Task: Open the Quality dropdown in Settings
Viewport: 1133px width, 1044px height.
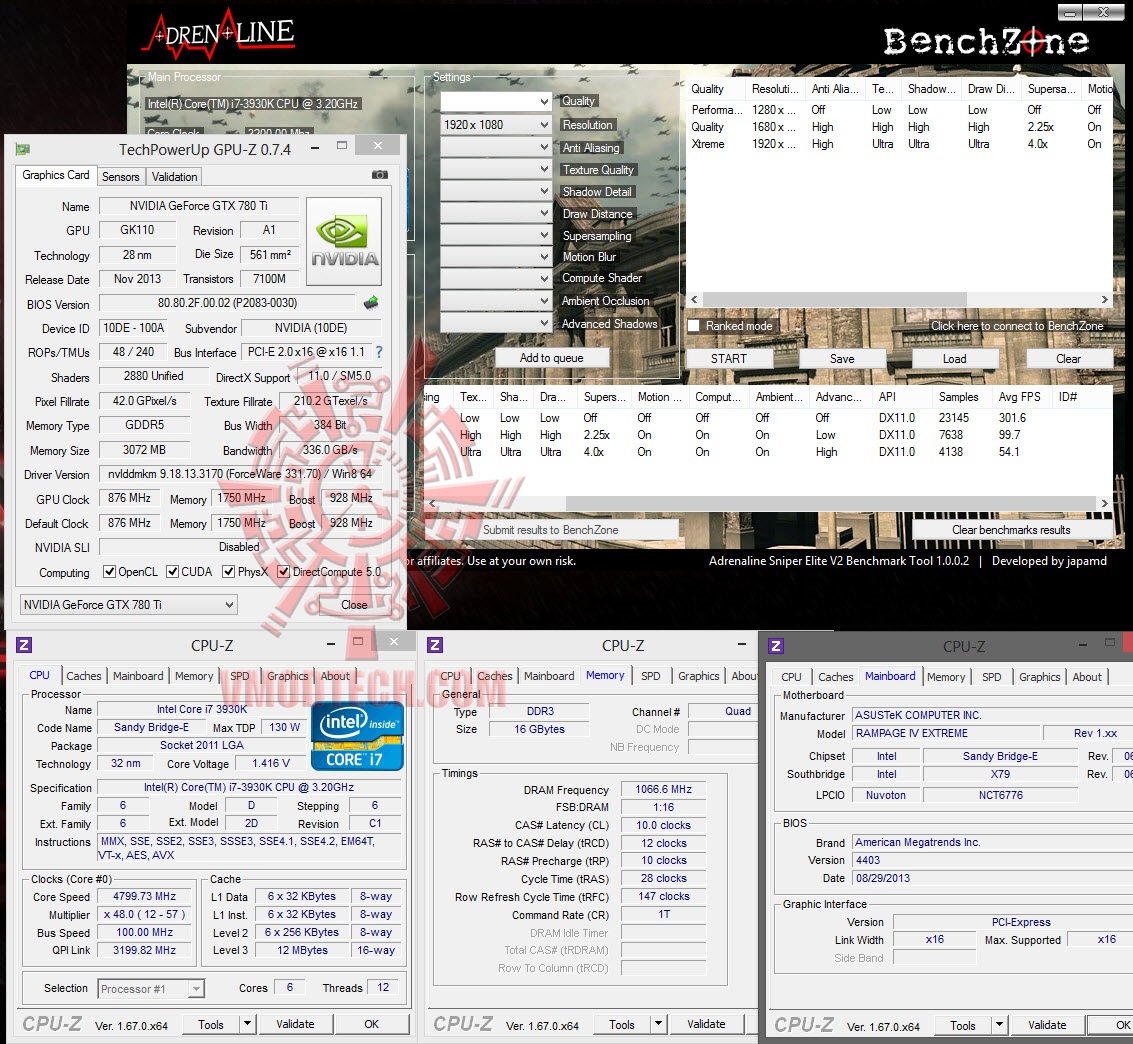Action: (x=496, y=102)
